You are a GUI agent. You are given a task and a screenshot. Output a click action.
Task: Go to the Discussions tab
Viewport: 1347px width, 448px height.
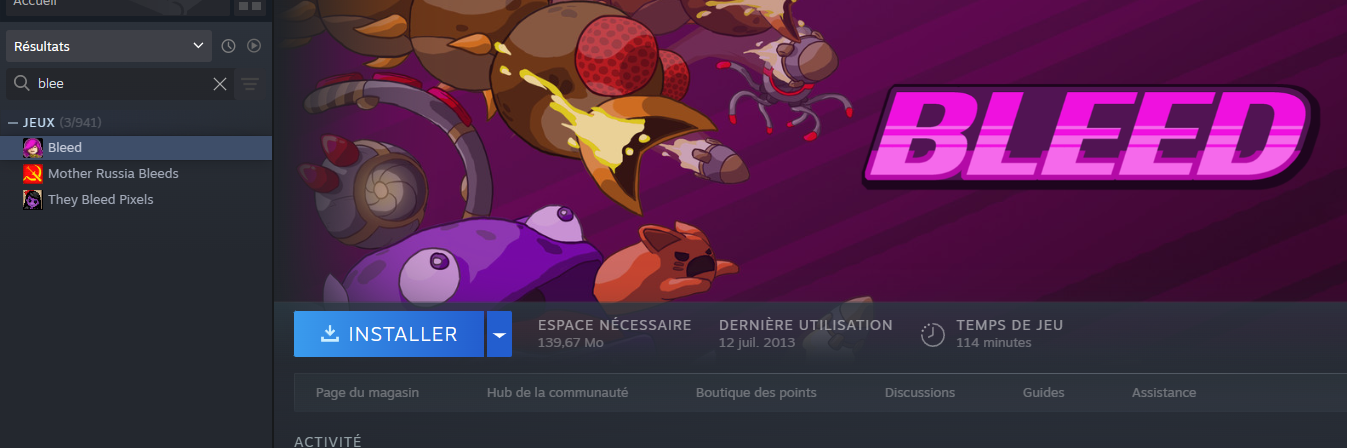point(920,393)
